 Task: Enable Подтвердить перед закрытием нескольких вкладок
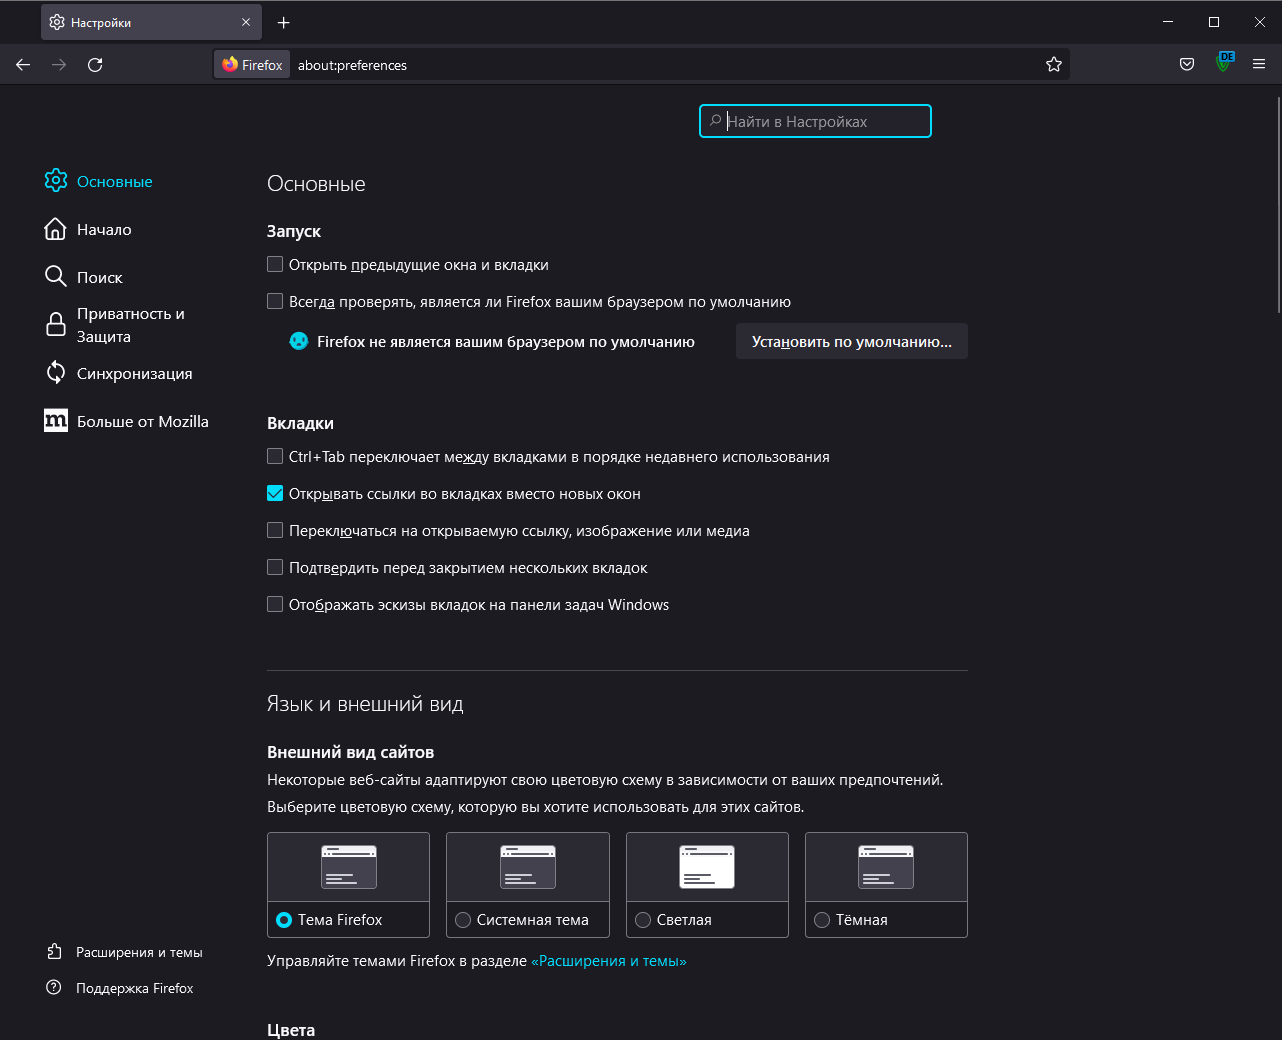pyautogui.click(x=275, y=568)
